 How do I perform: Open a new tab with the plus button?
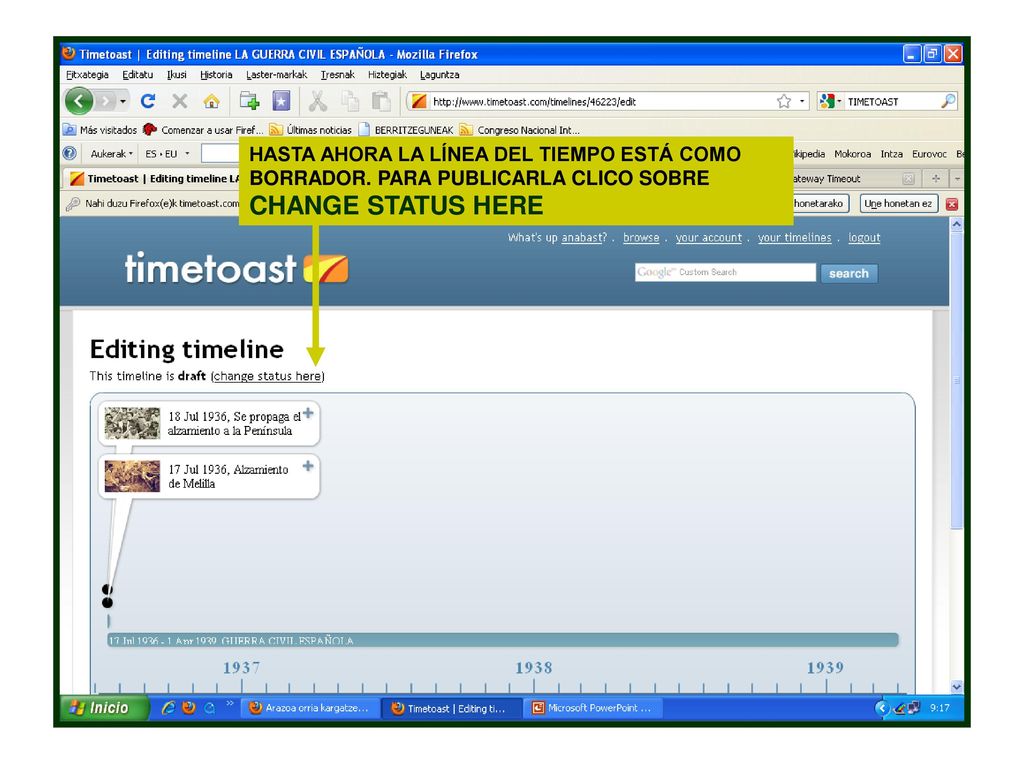936,178
